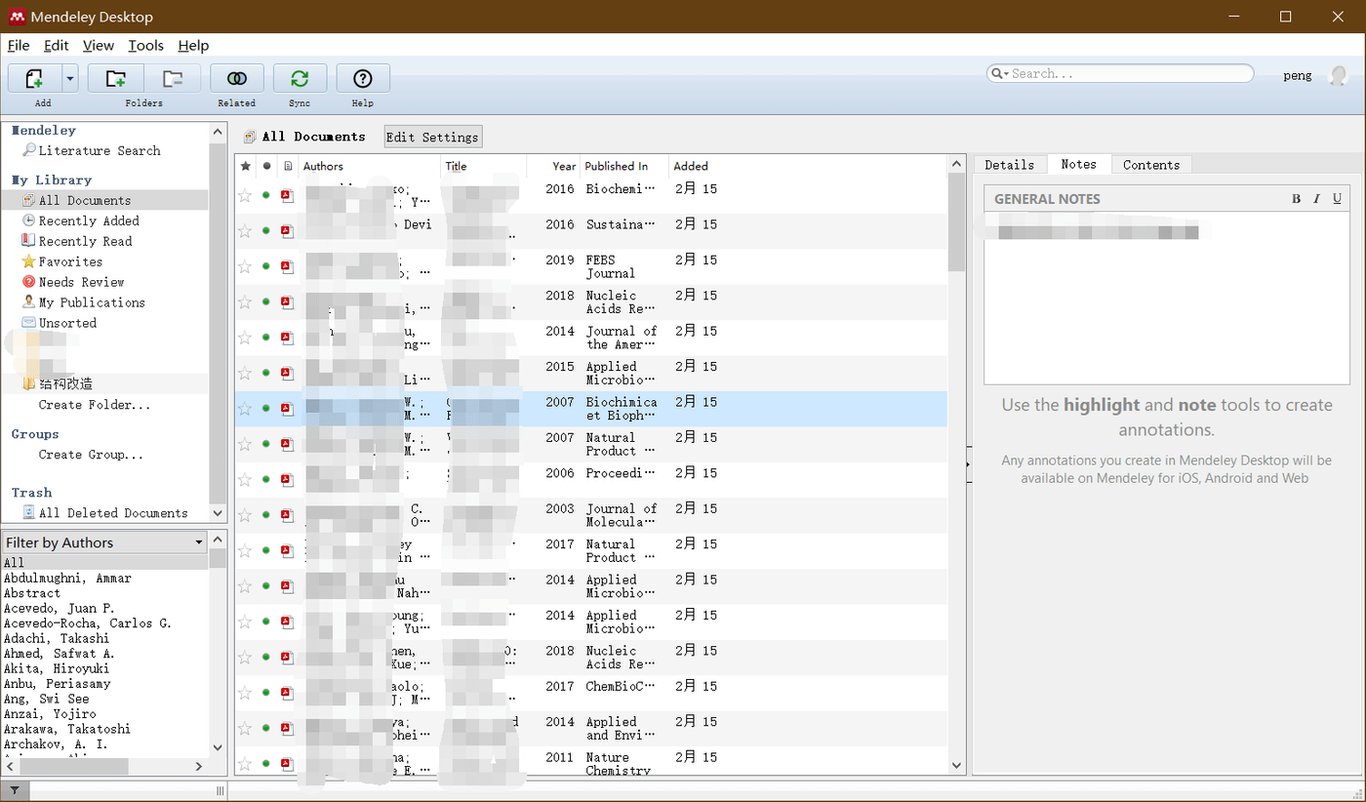Open the search options magnifier dropdown
The image size is (1366, 802).
point(999,73)
